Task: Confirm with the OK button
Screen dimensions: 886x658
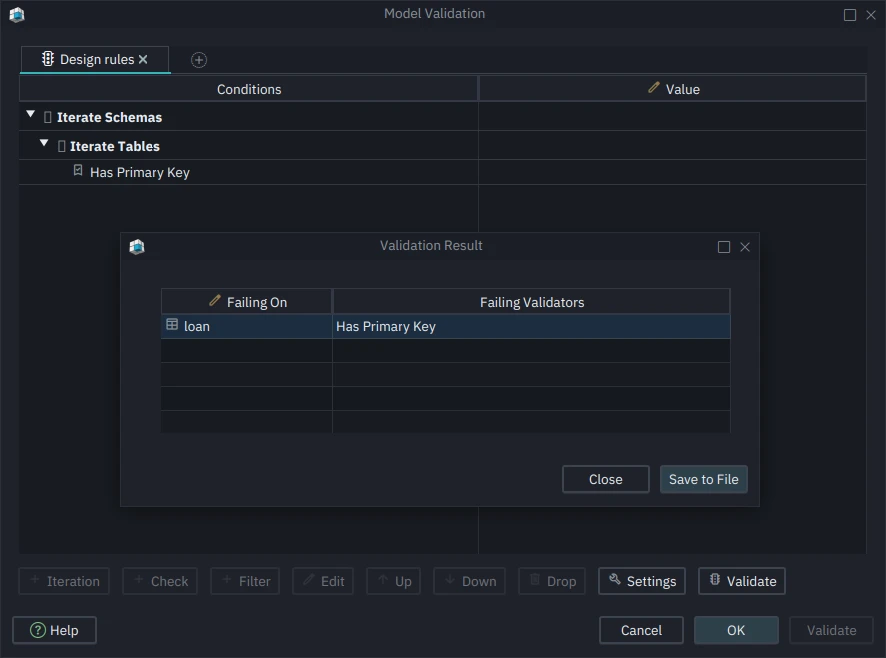Action: 736,630
